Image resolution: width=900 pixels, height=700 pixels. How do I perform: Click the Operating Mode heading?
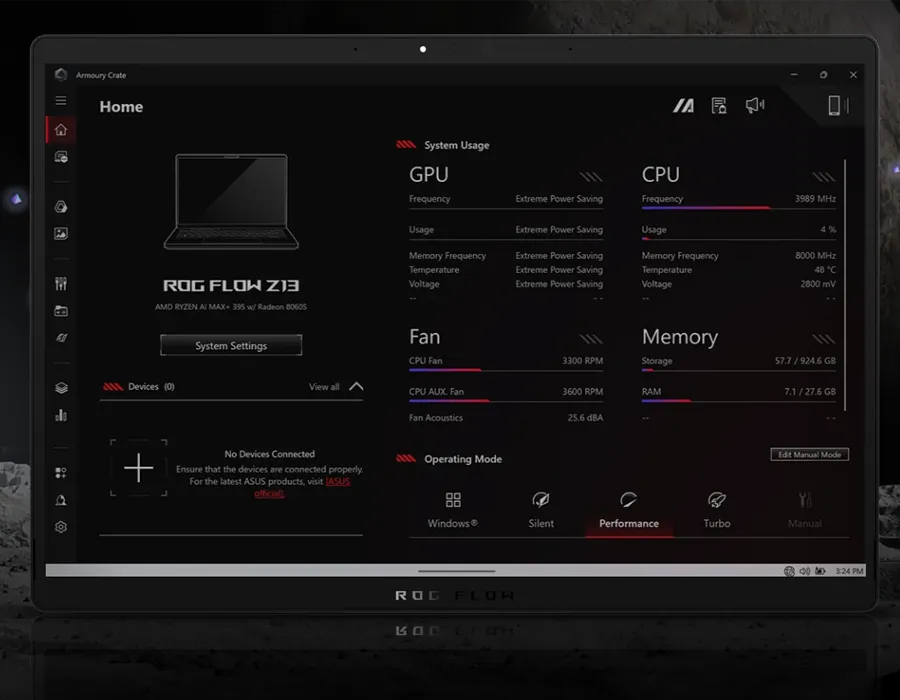coord(463,459)
